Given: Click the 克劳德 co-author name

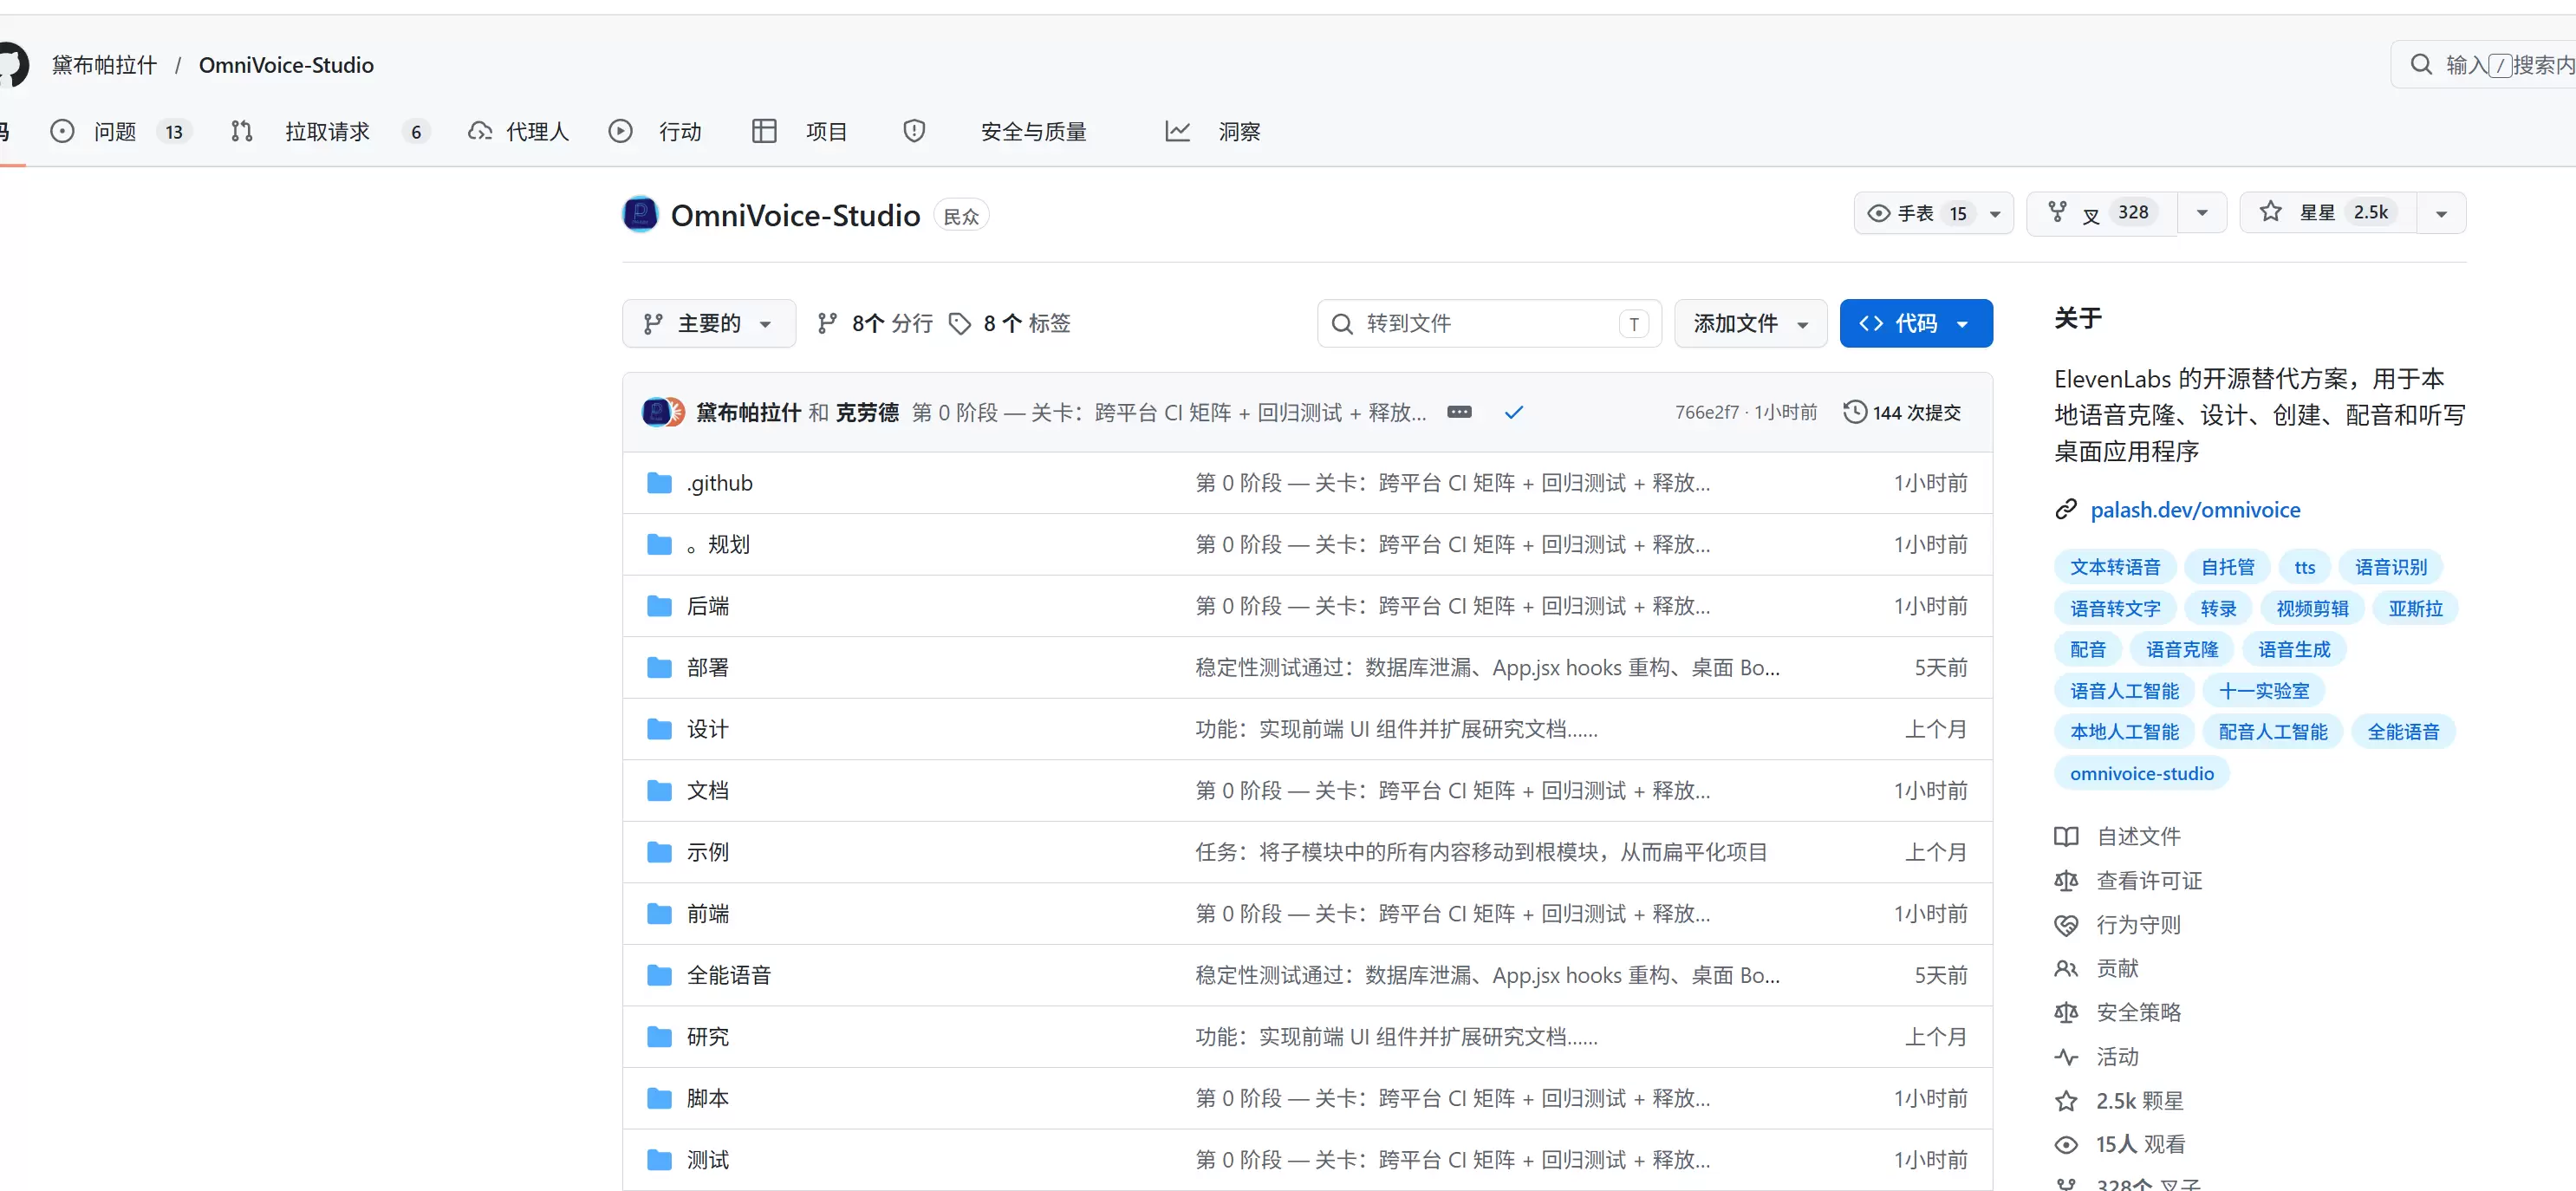Looking at the screenshot, I should click(x=866, y=412).
